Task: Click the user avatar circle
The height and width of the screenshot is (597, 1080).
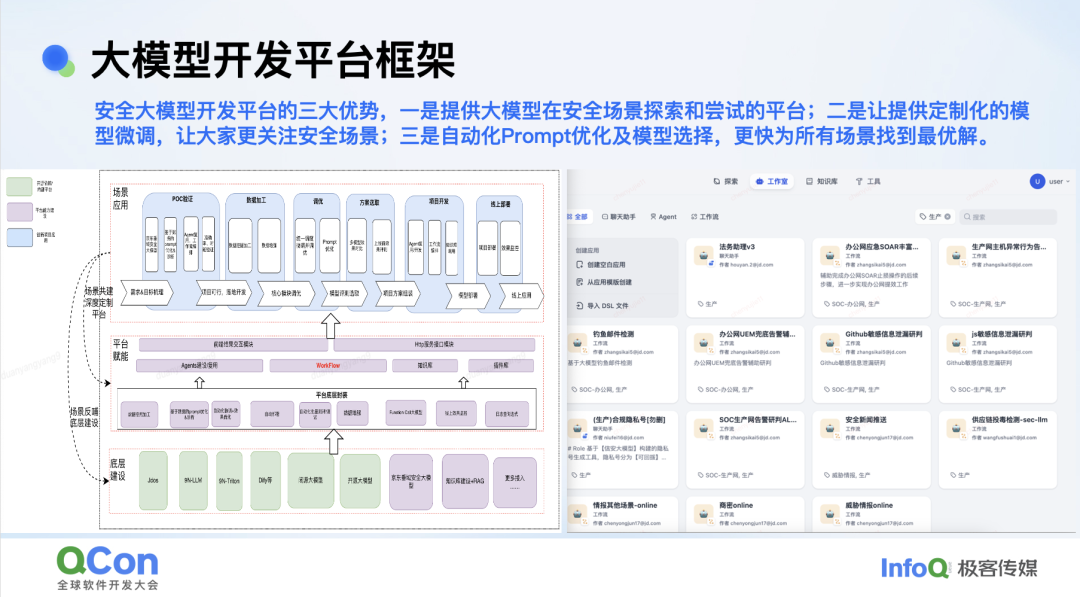Action: [1037, 181]
